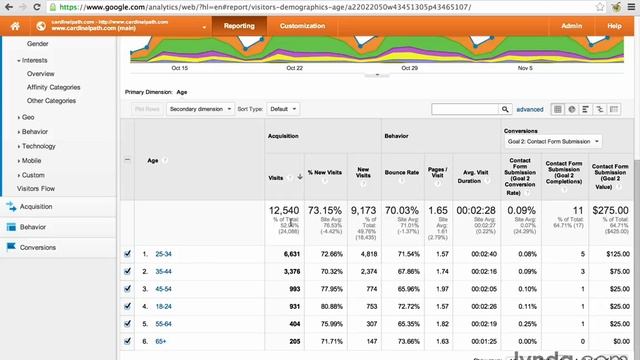Uncheck the 55-64 age row checkbox
This screenshot has height=360, width=640.
(127, 324)
